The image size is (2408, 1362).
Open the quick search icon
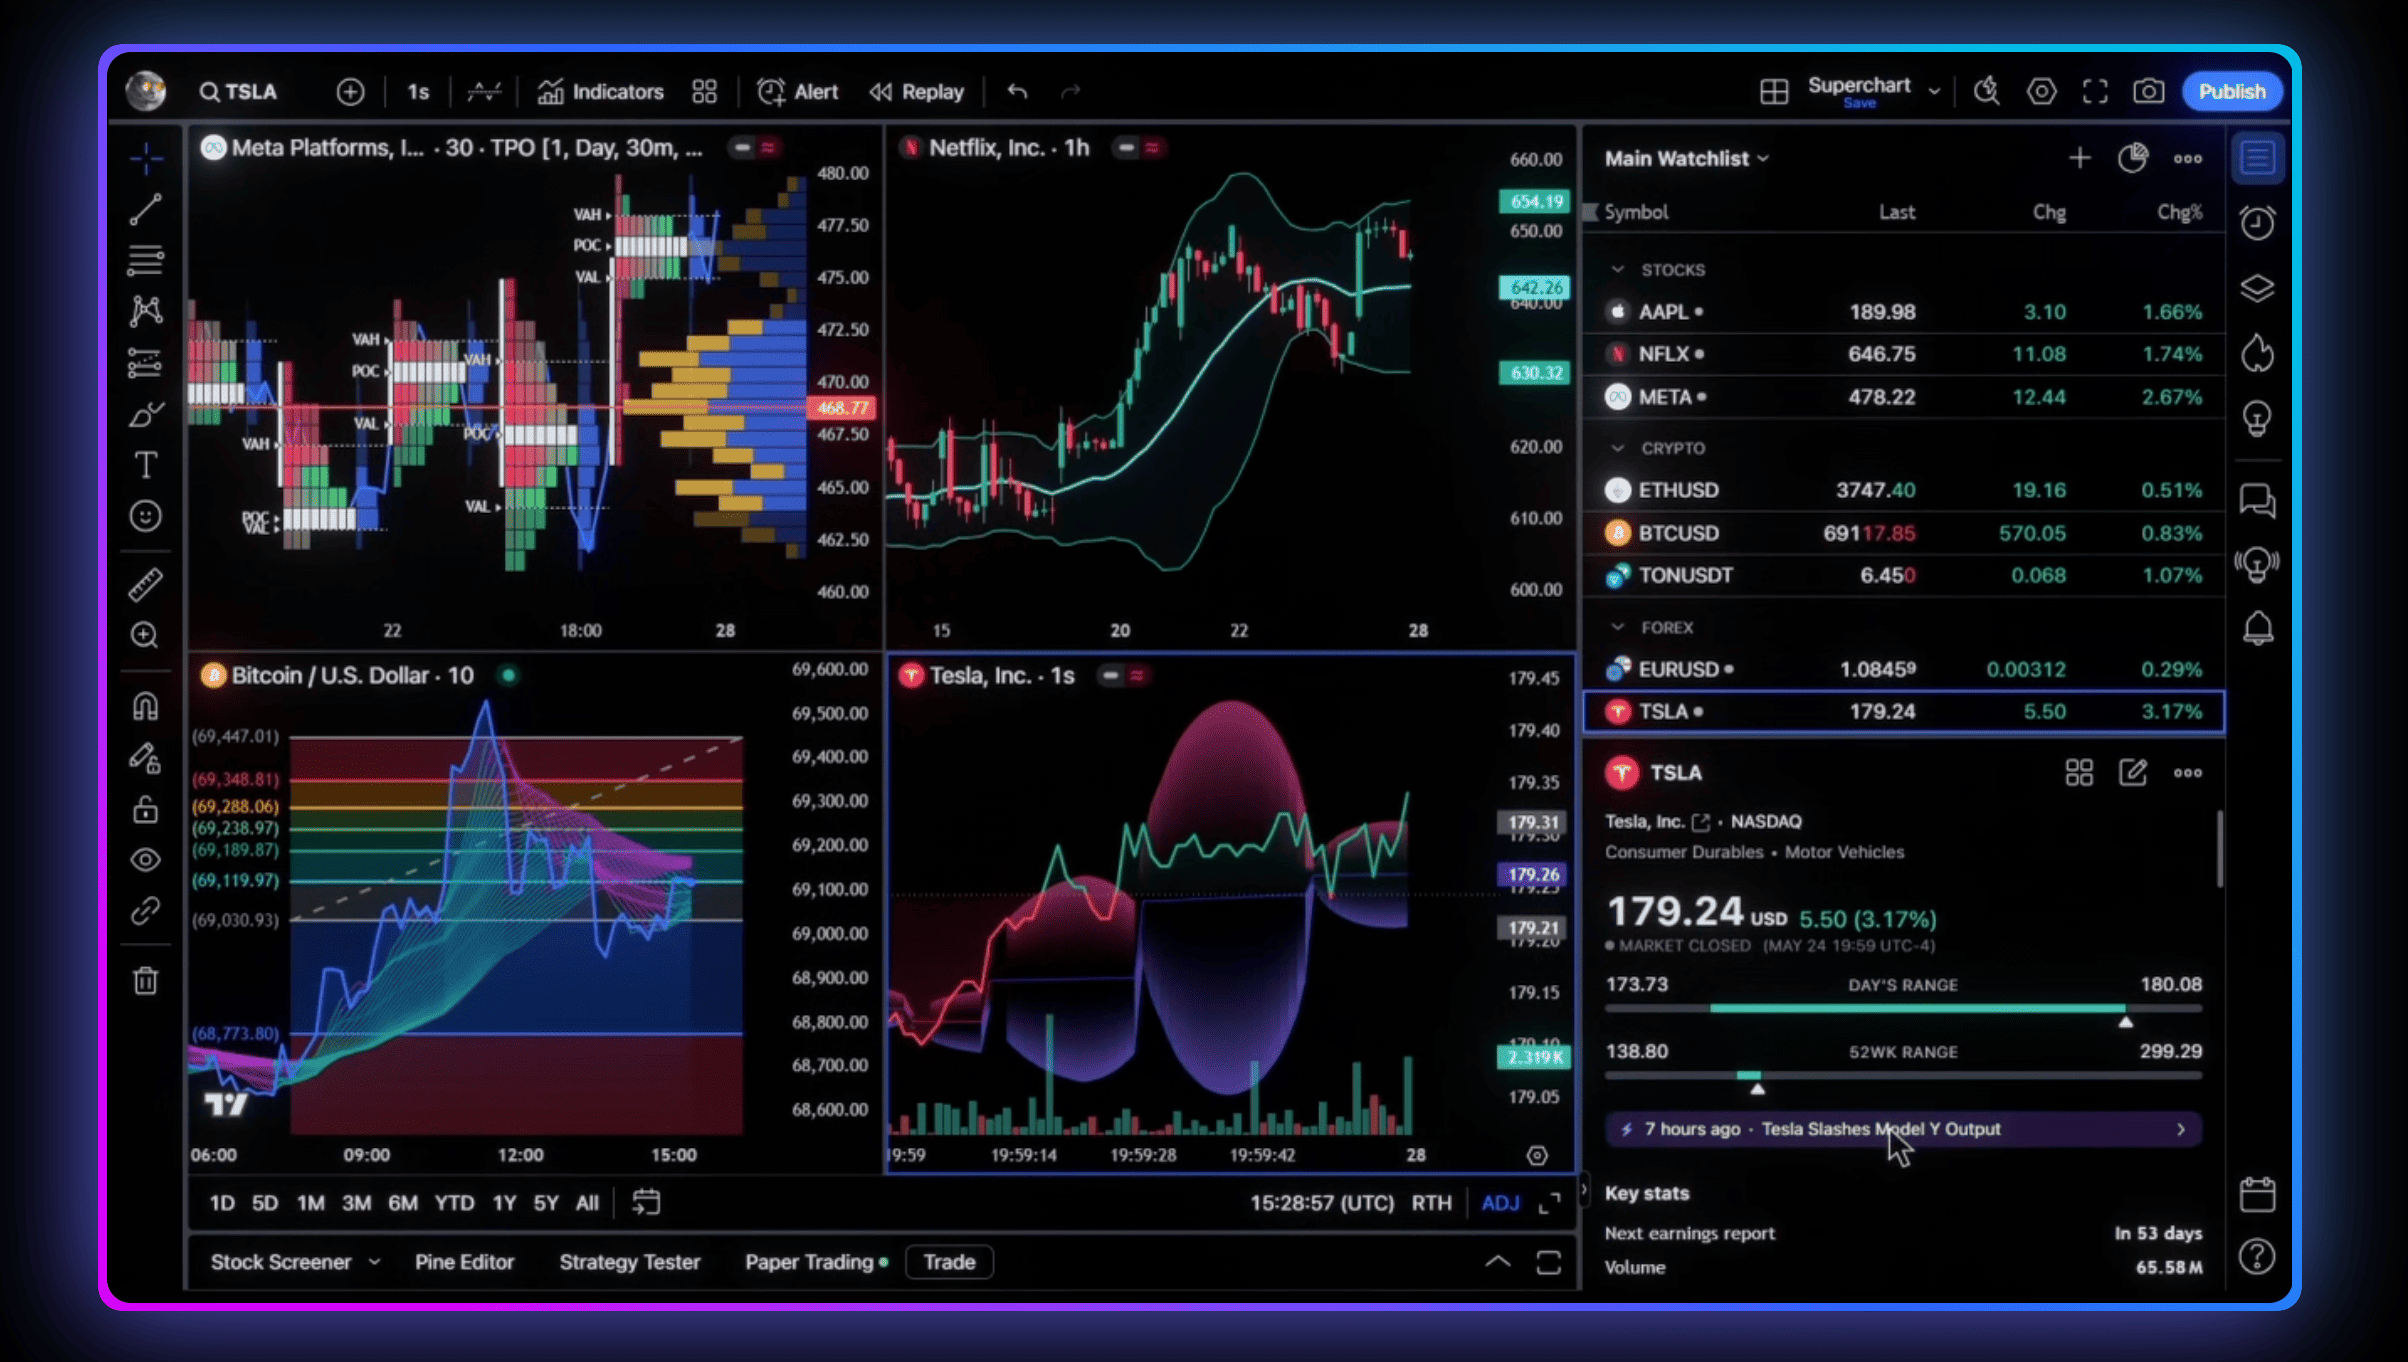click(x=1987, y=92)
